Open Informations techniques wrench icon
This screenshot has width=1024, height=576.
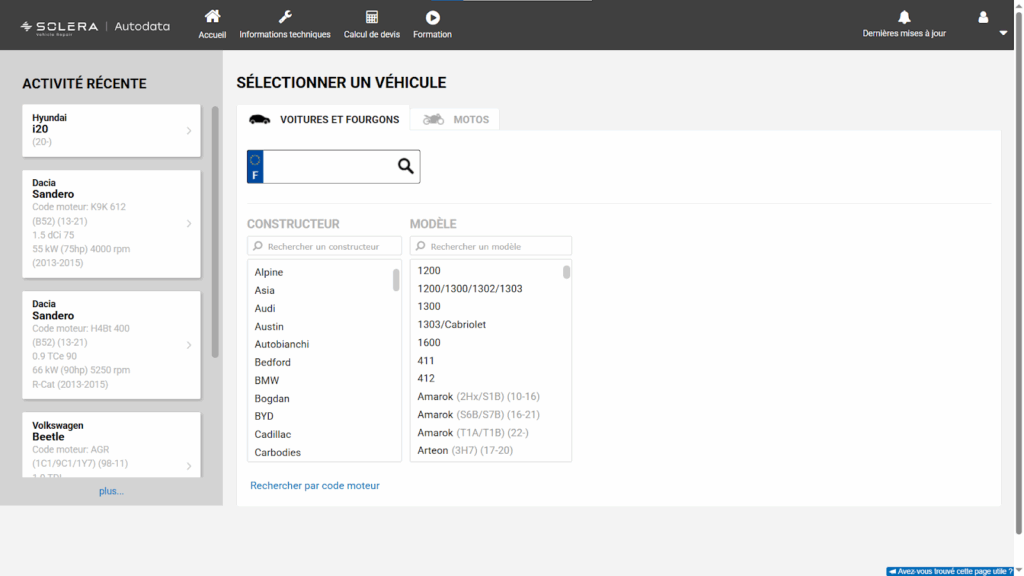pos(285,16)
